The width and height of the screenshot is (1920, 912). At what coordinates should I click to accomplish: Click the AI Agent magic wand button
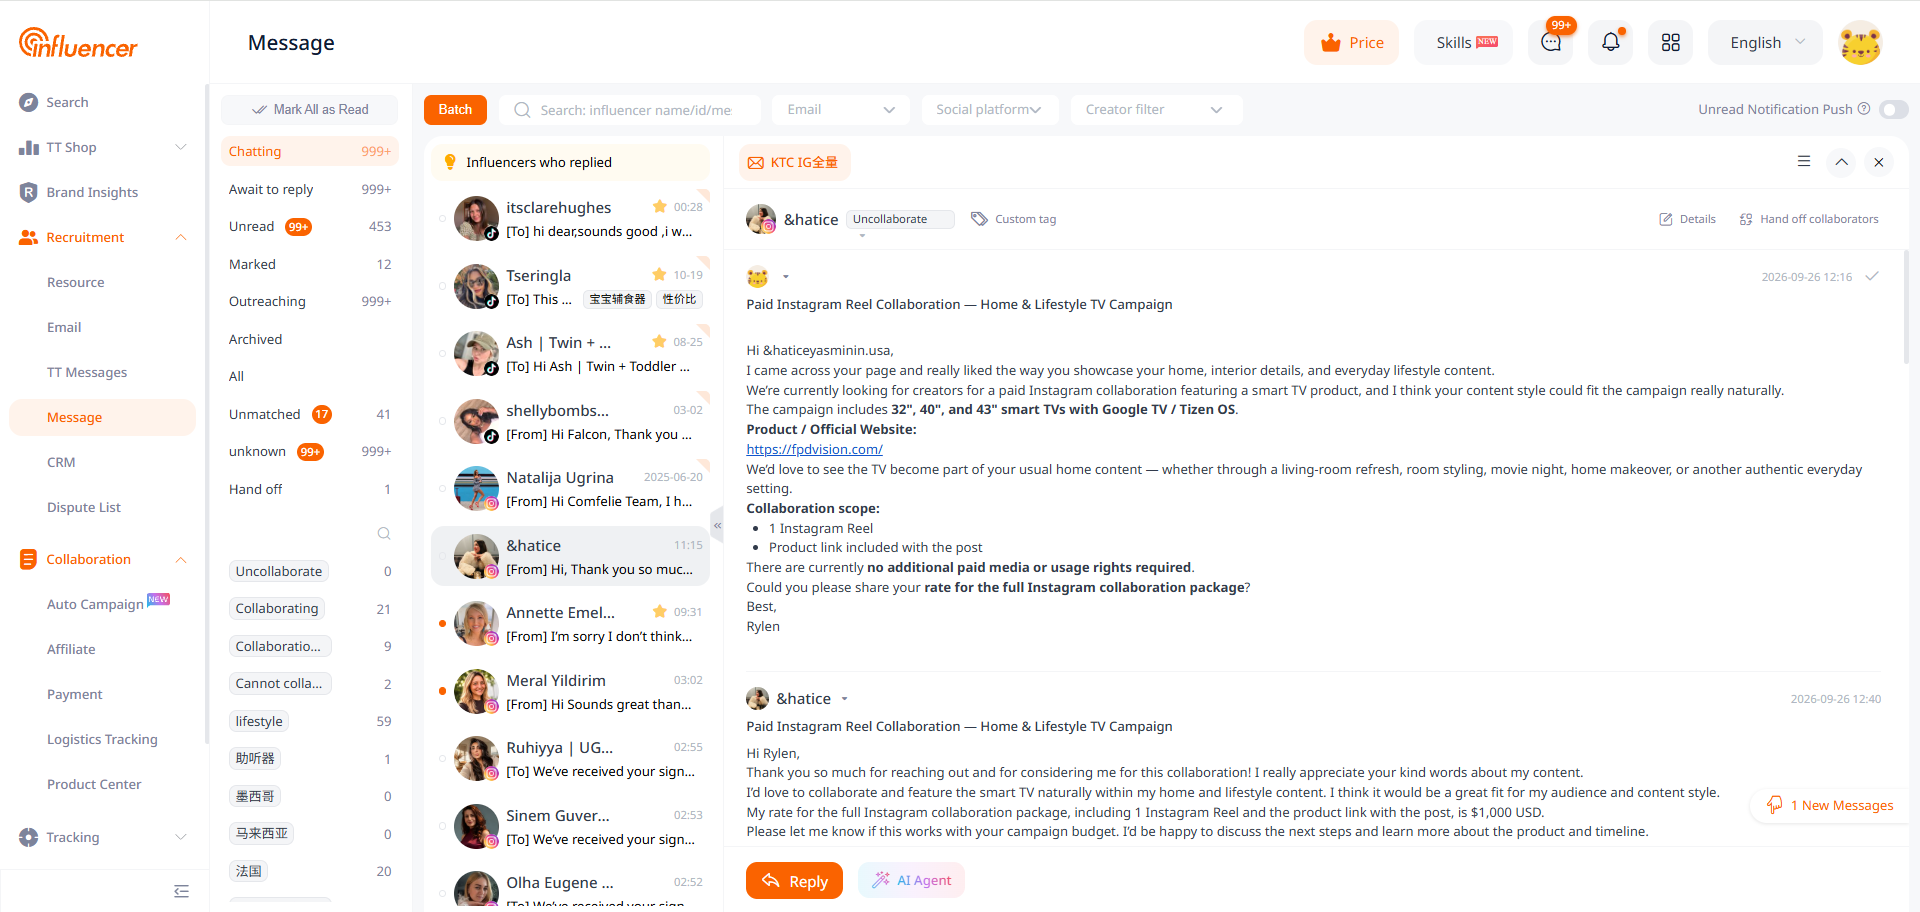click(x=911, y=880)
